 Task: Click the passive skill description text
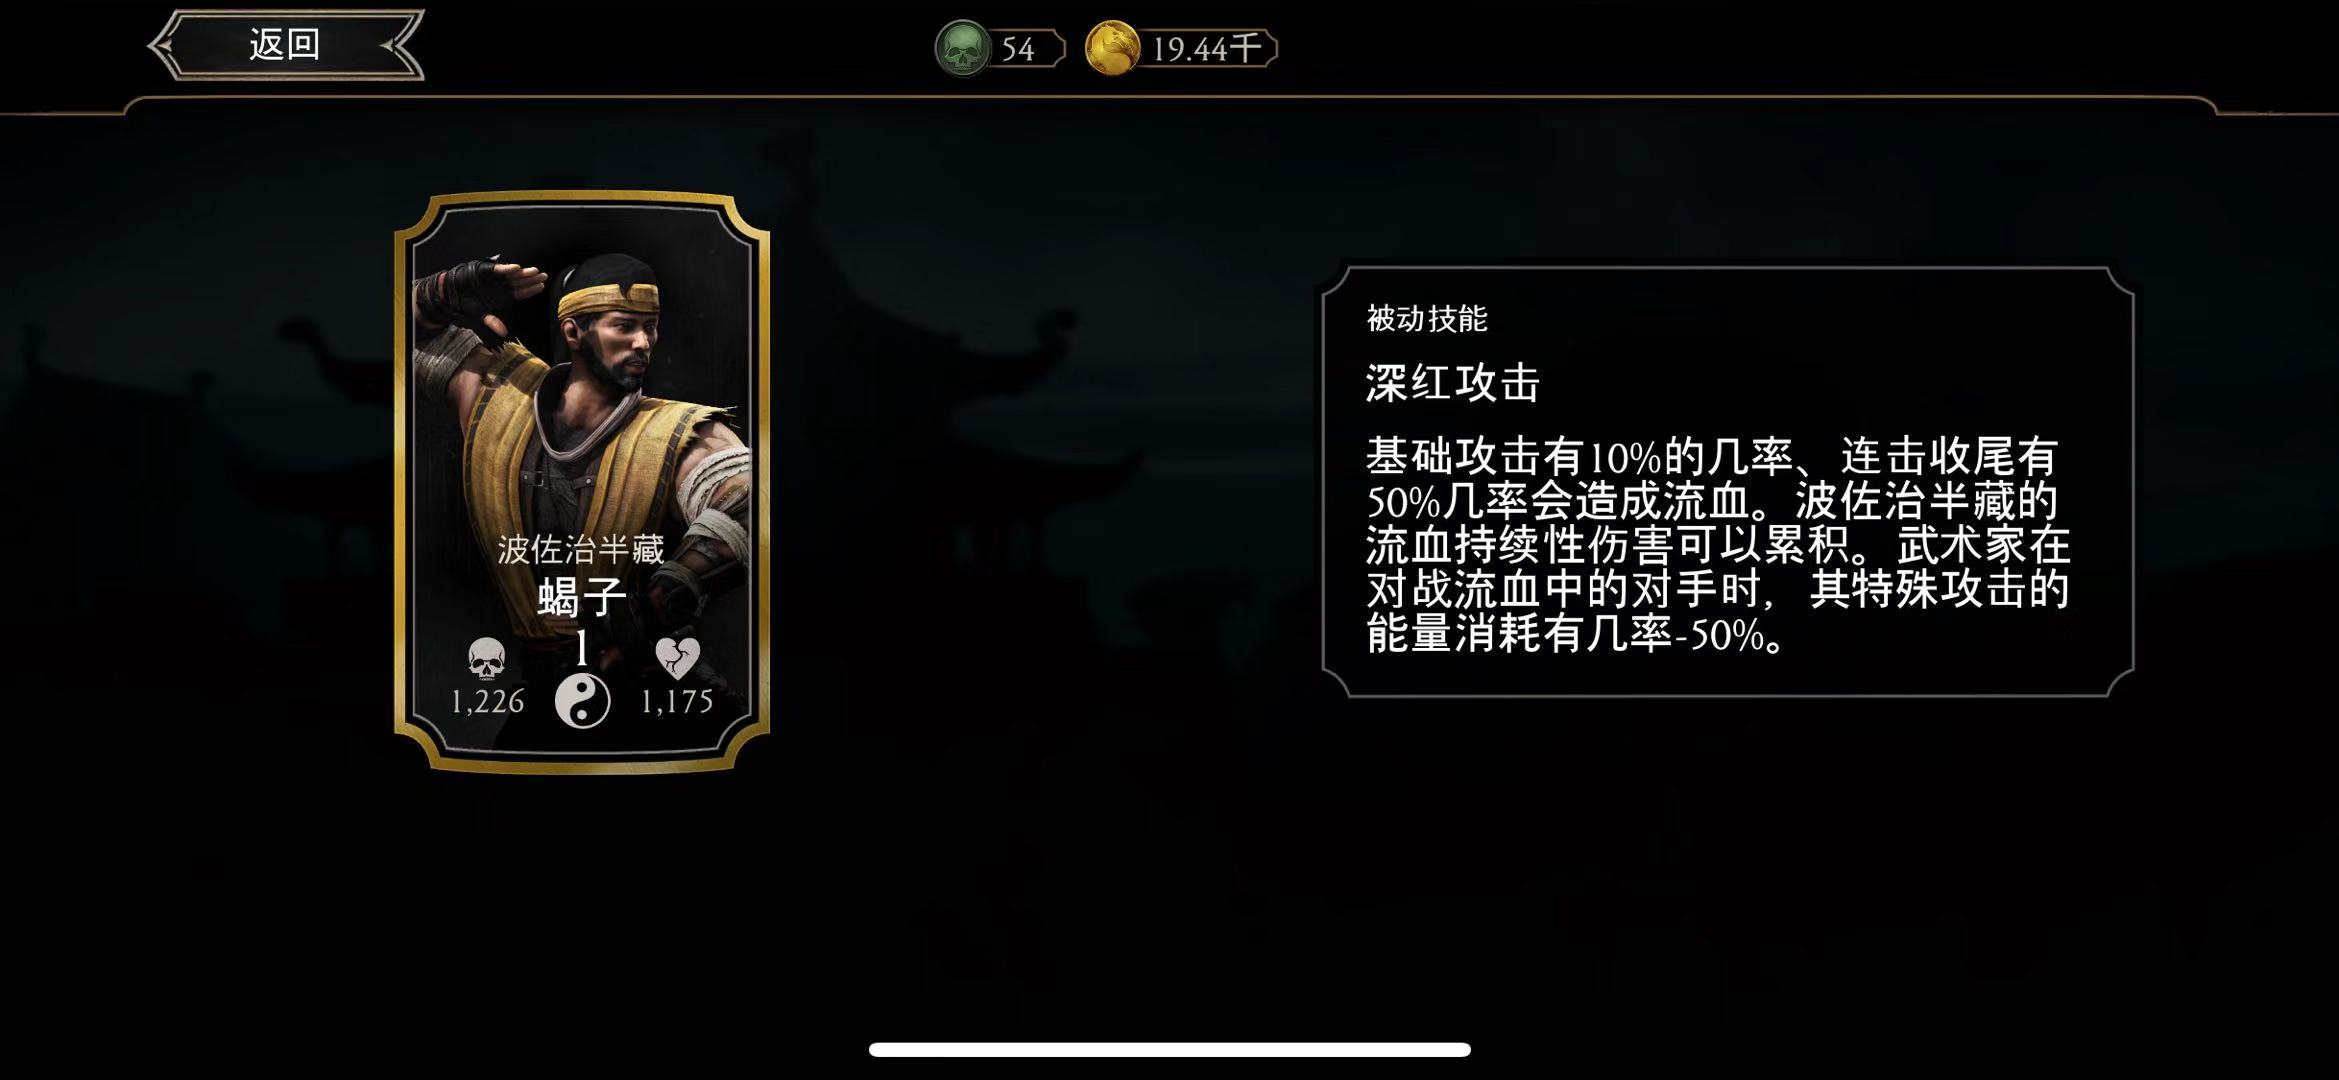1718,546
